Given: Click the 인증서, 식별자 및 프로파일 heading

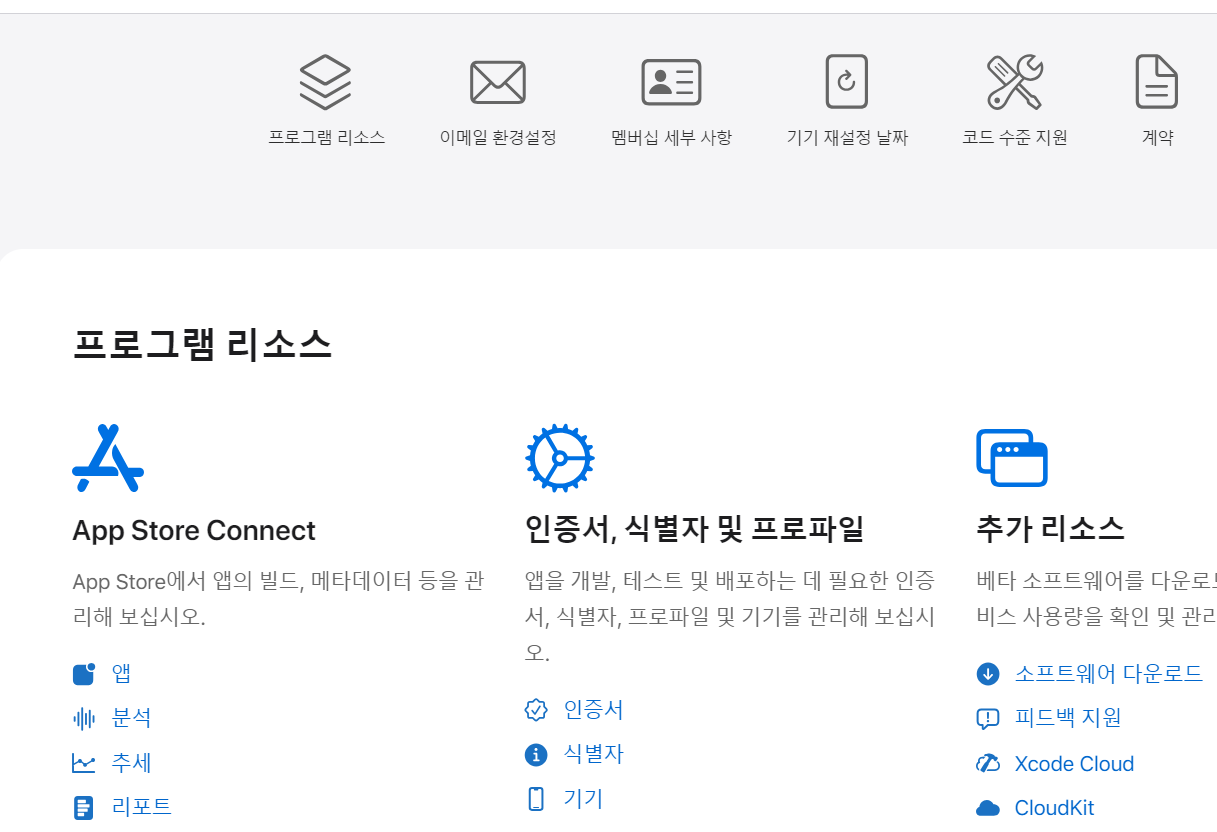Looking at the screenshot, I should tap(694, 528).
